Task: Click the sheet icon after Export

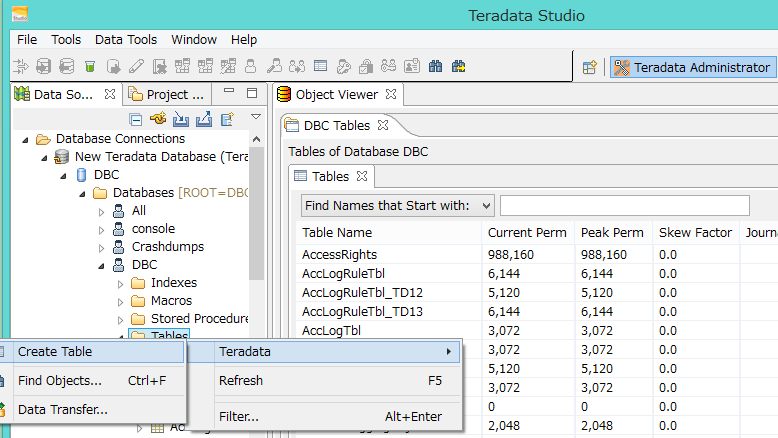Action: pos(227,119)
